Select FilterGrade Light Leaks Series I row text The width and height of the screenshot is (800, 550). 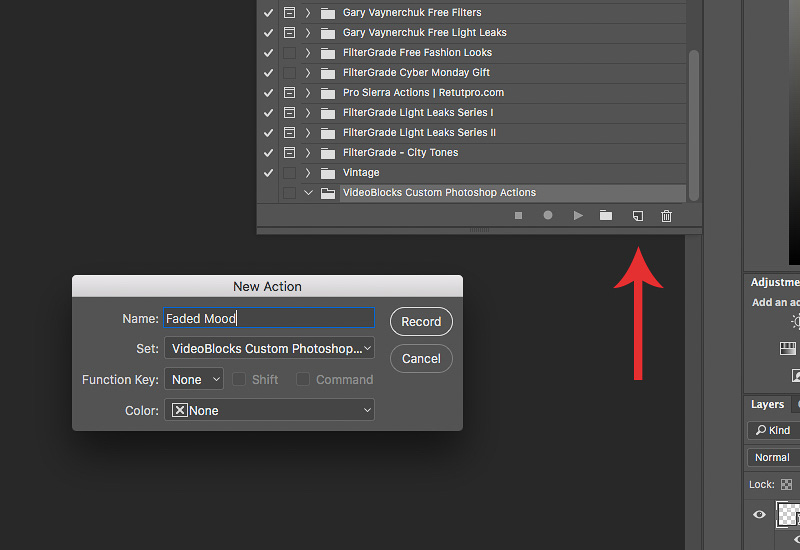tap(418, 112)
